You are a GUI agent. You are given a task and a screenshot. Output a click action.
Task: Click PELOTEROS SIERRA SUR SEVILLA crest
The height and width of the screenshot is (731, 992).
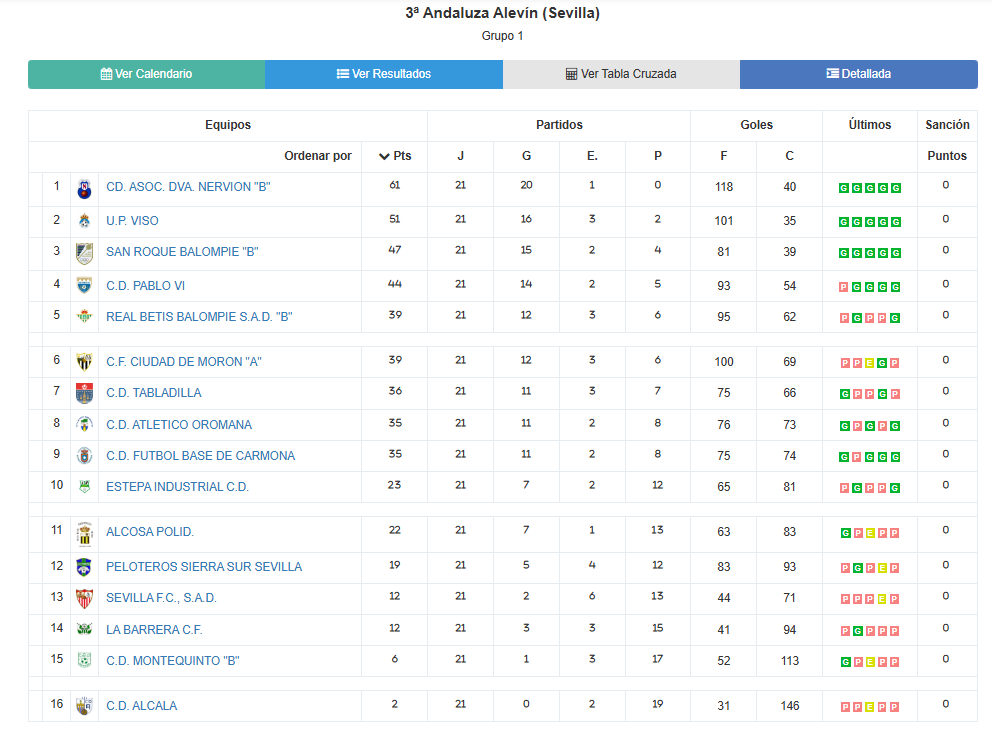coord(84,567)
